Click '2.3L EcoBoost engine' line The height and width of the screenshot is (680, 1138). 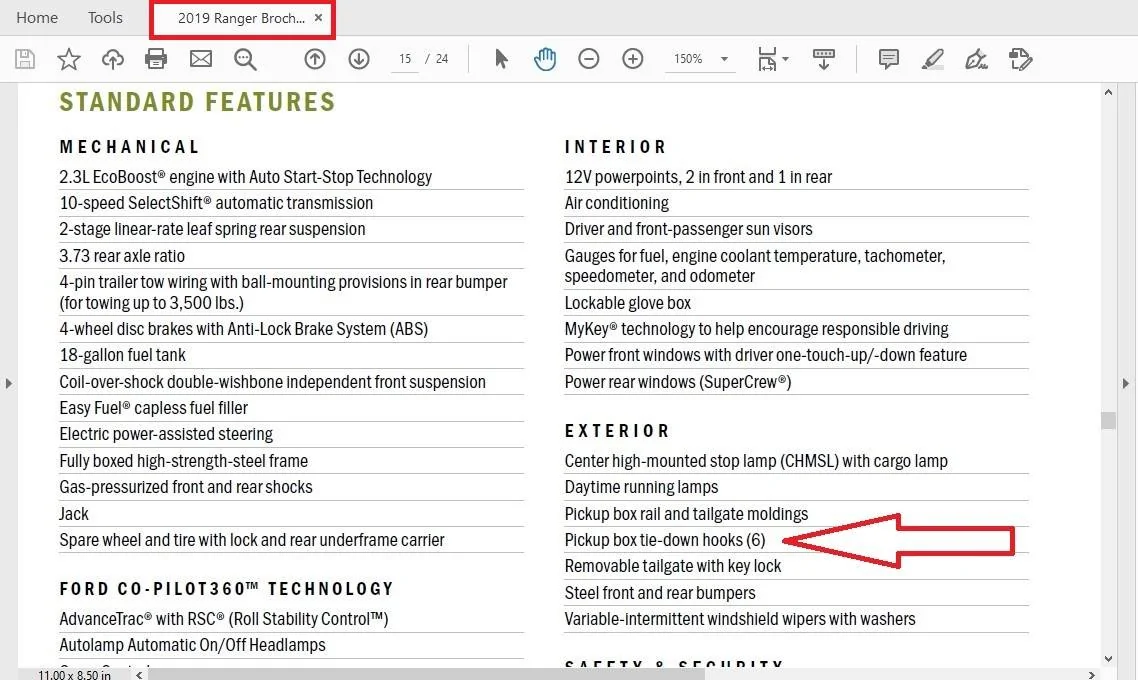245,177
